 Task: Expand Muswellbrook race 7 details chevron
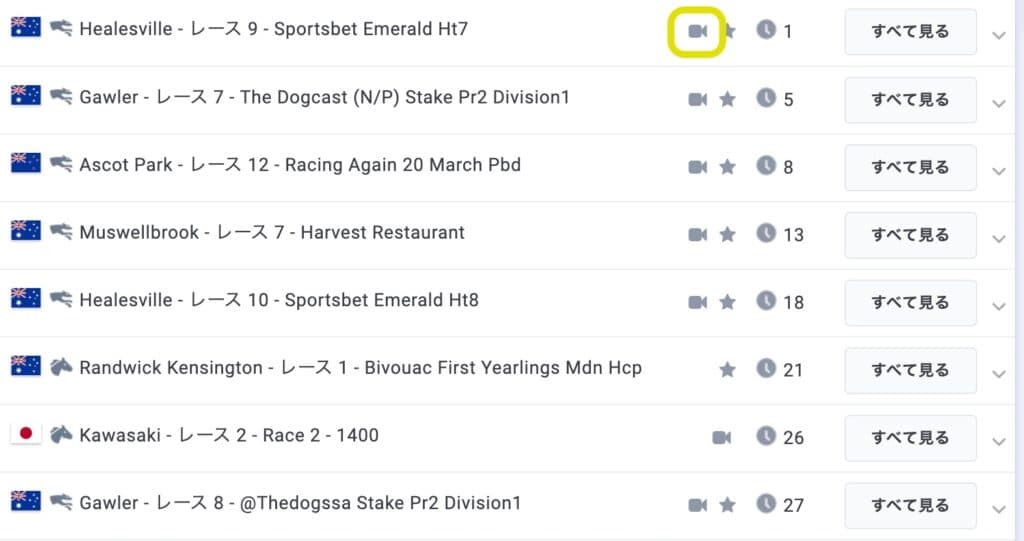[999, 238]
